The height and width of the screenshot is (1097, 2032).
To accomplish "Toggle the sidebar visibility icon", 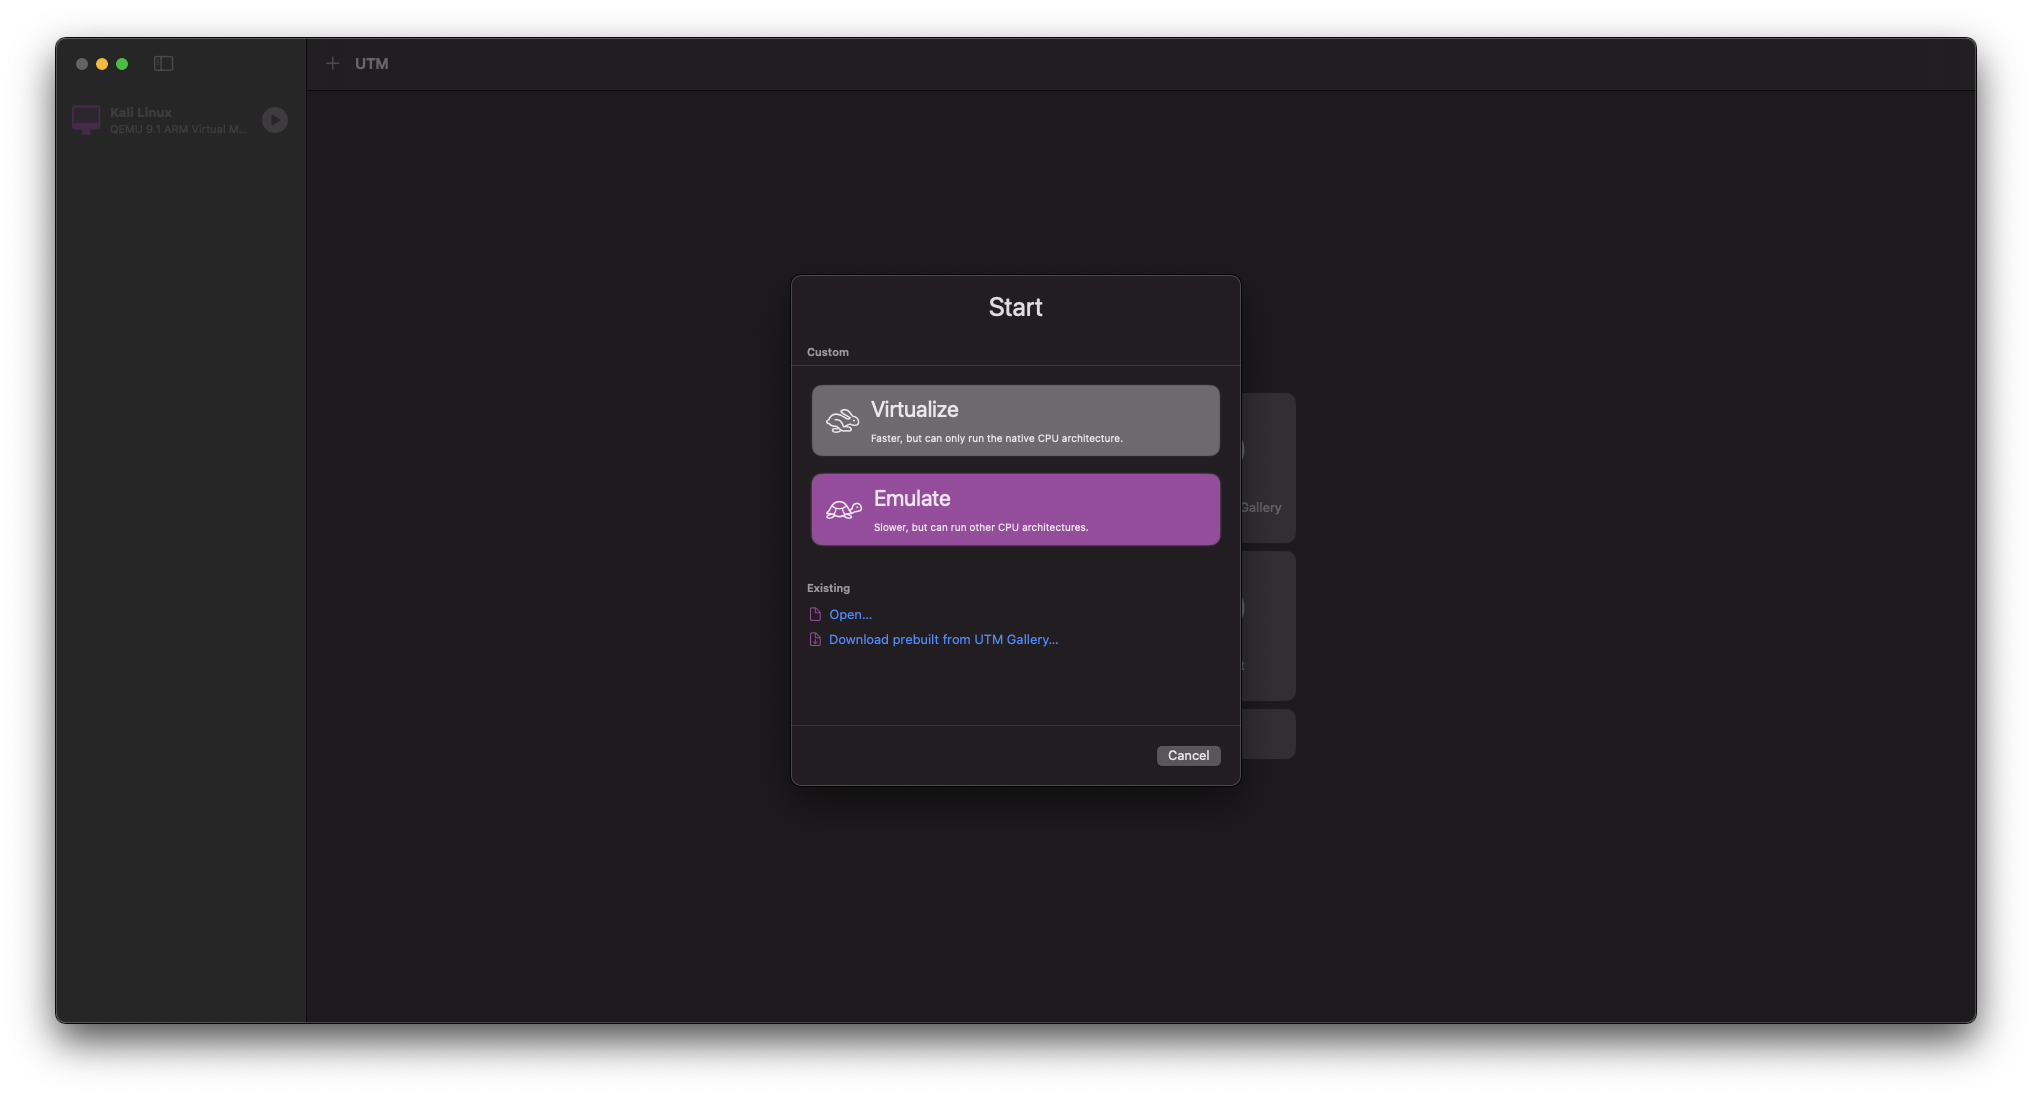I will click(164, 64).
